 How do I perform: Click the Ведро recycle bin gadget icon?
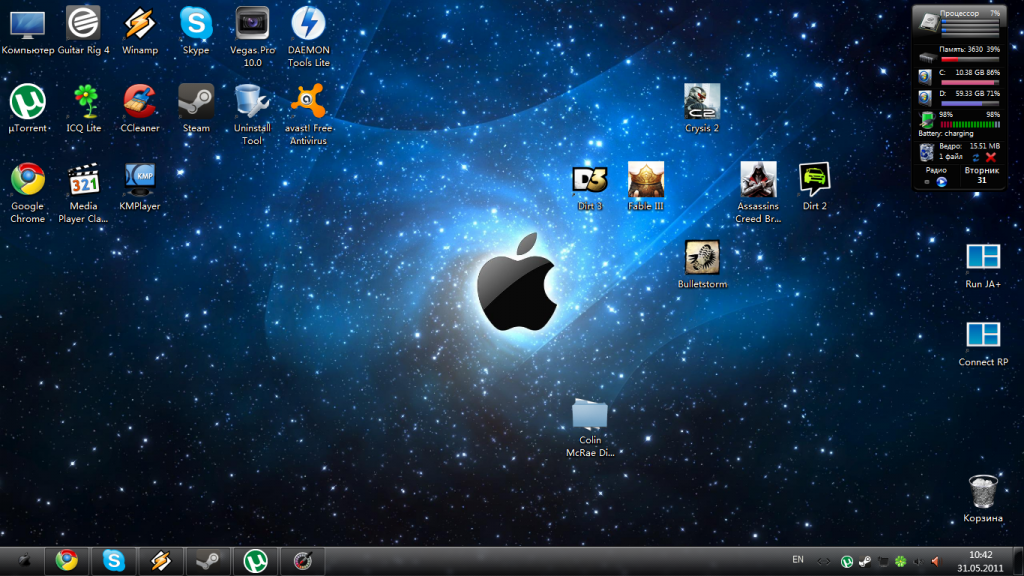tap(926, 152)
